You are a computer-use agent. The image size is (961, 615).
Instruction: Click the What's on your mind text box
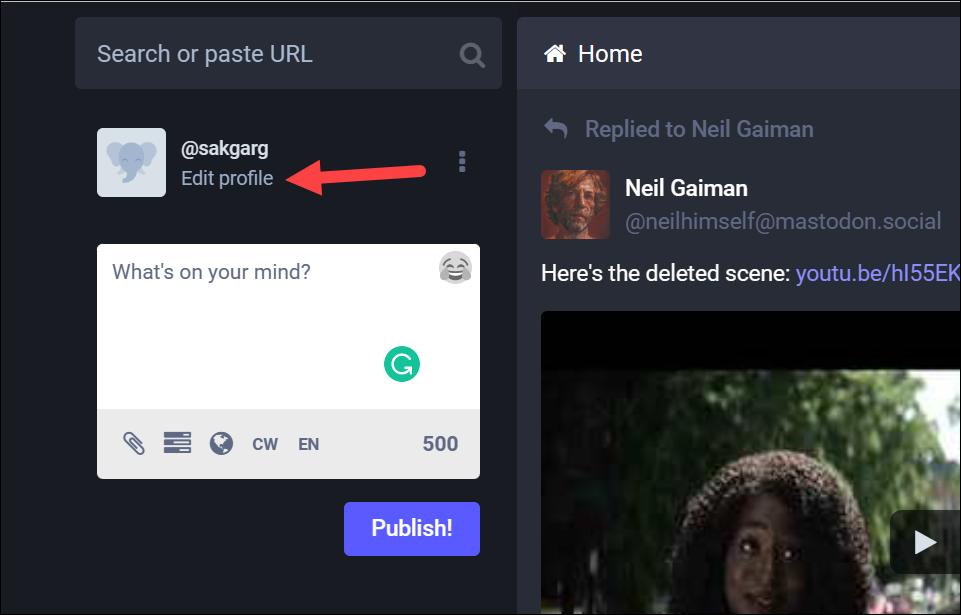click(x=288, y=327)
